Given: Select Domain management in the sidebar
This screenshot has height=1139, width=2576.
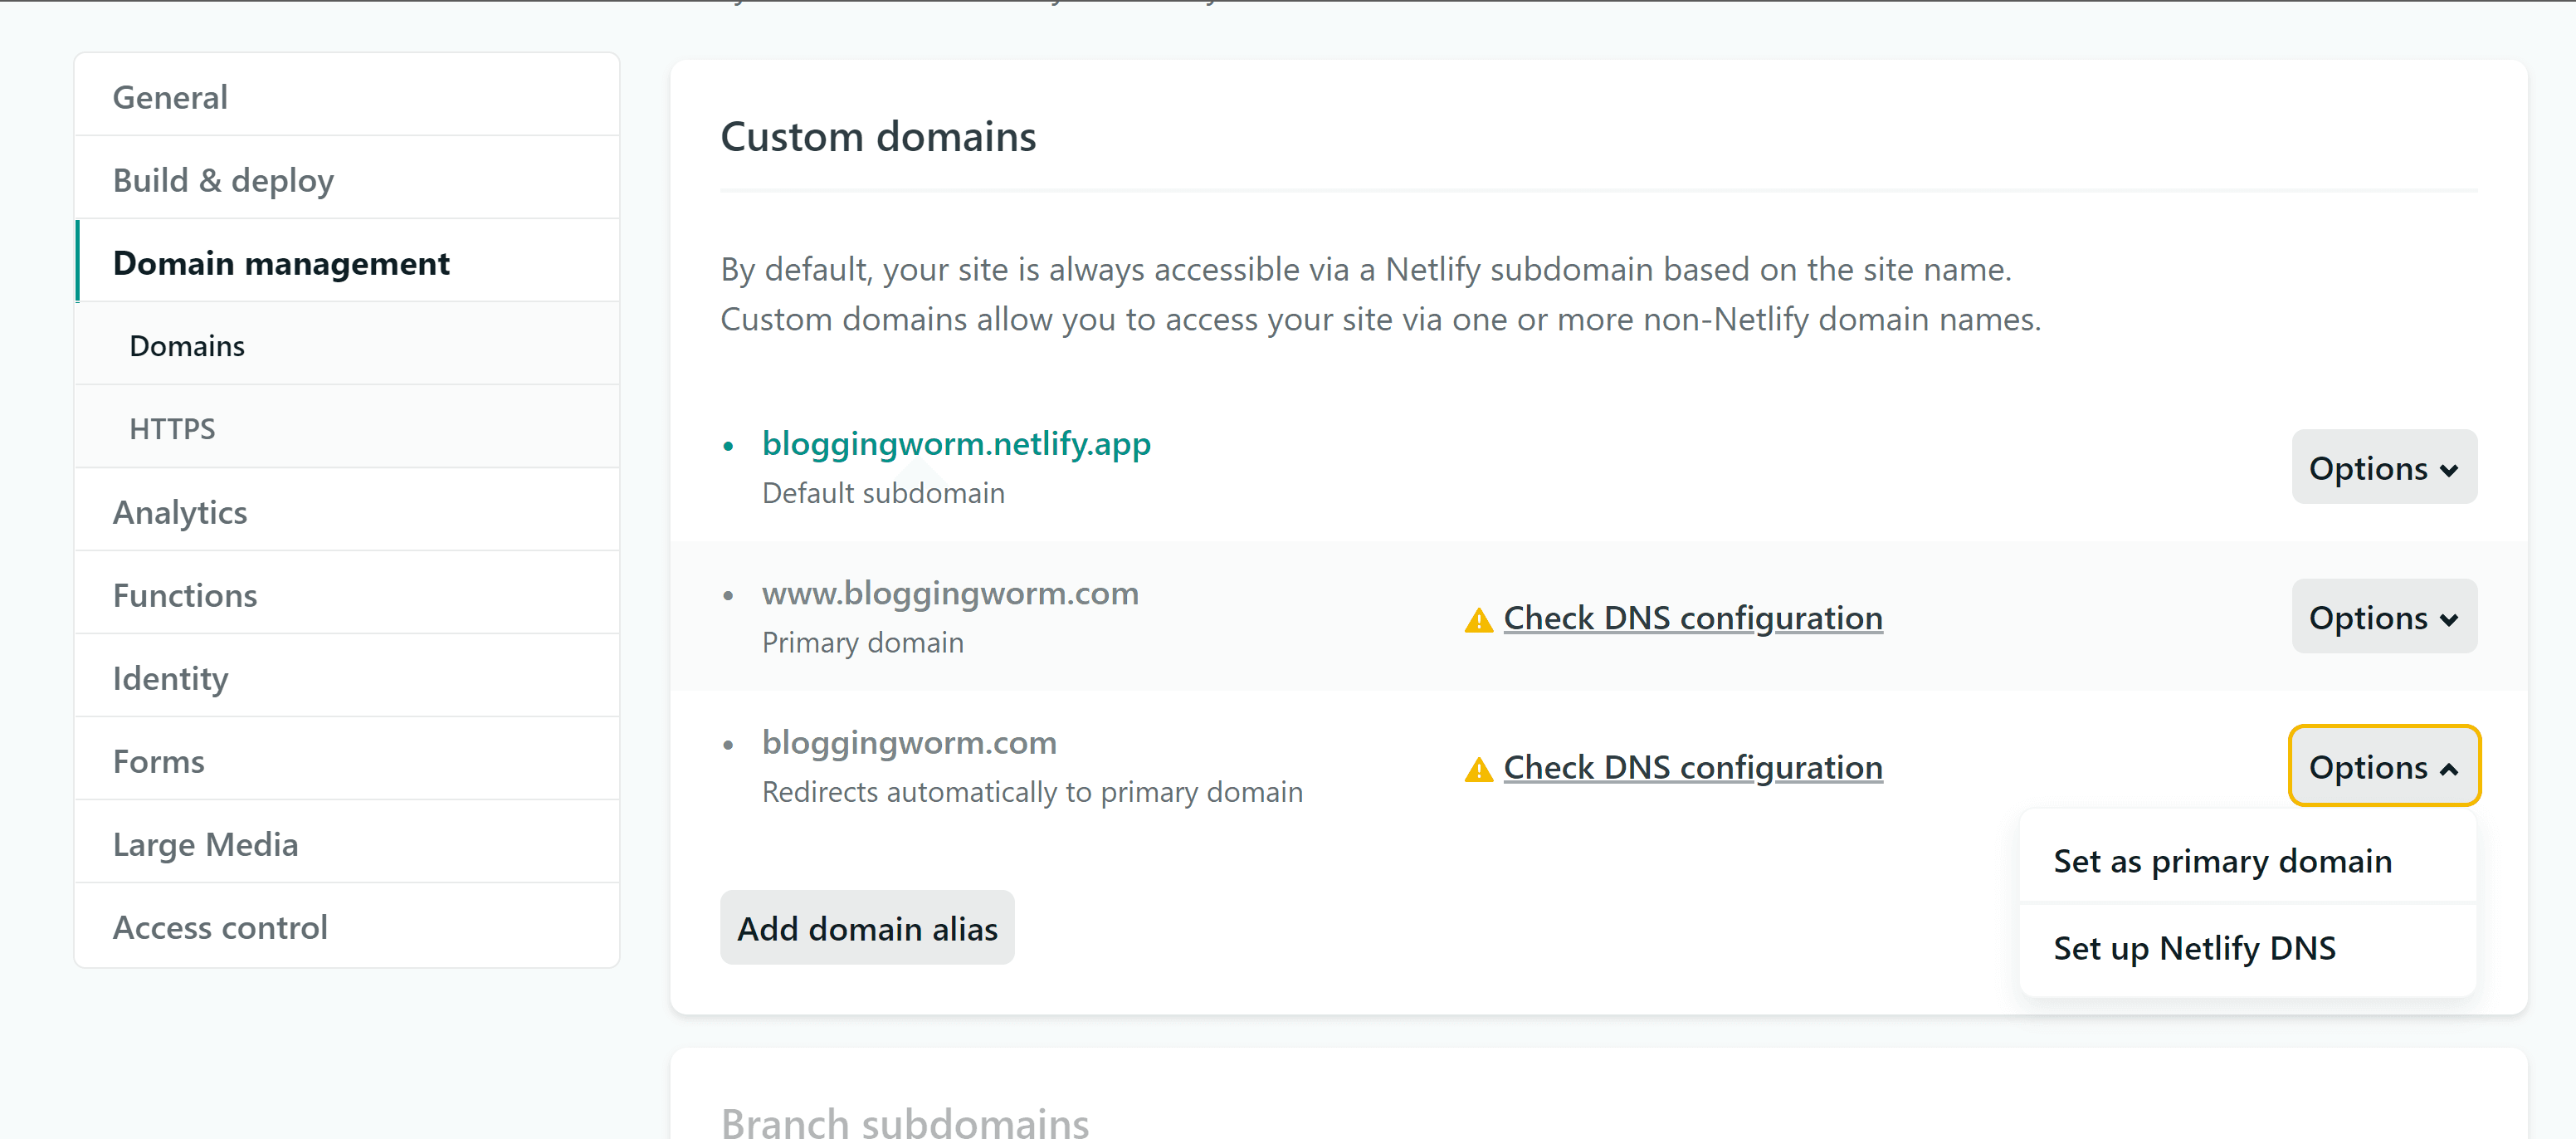Looking at the screenshot, I should (x=281, y=263).
